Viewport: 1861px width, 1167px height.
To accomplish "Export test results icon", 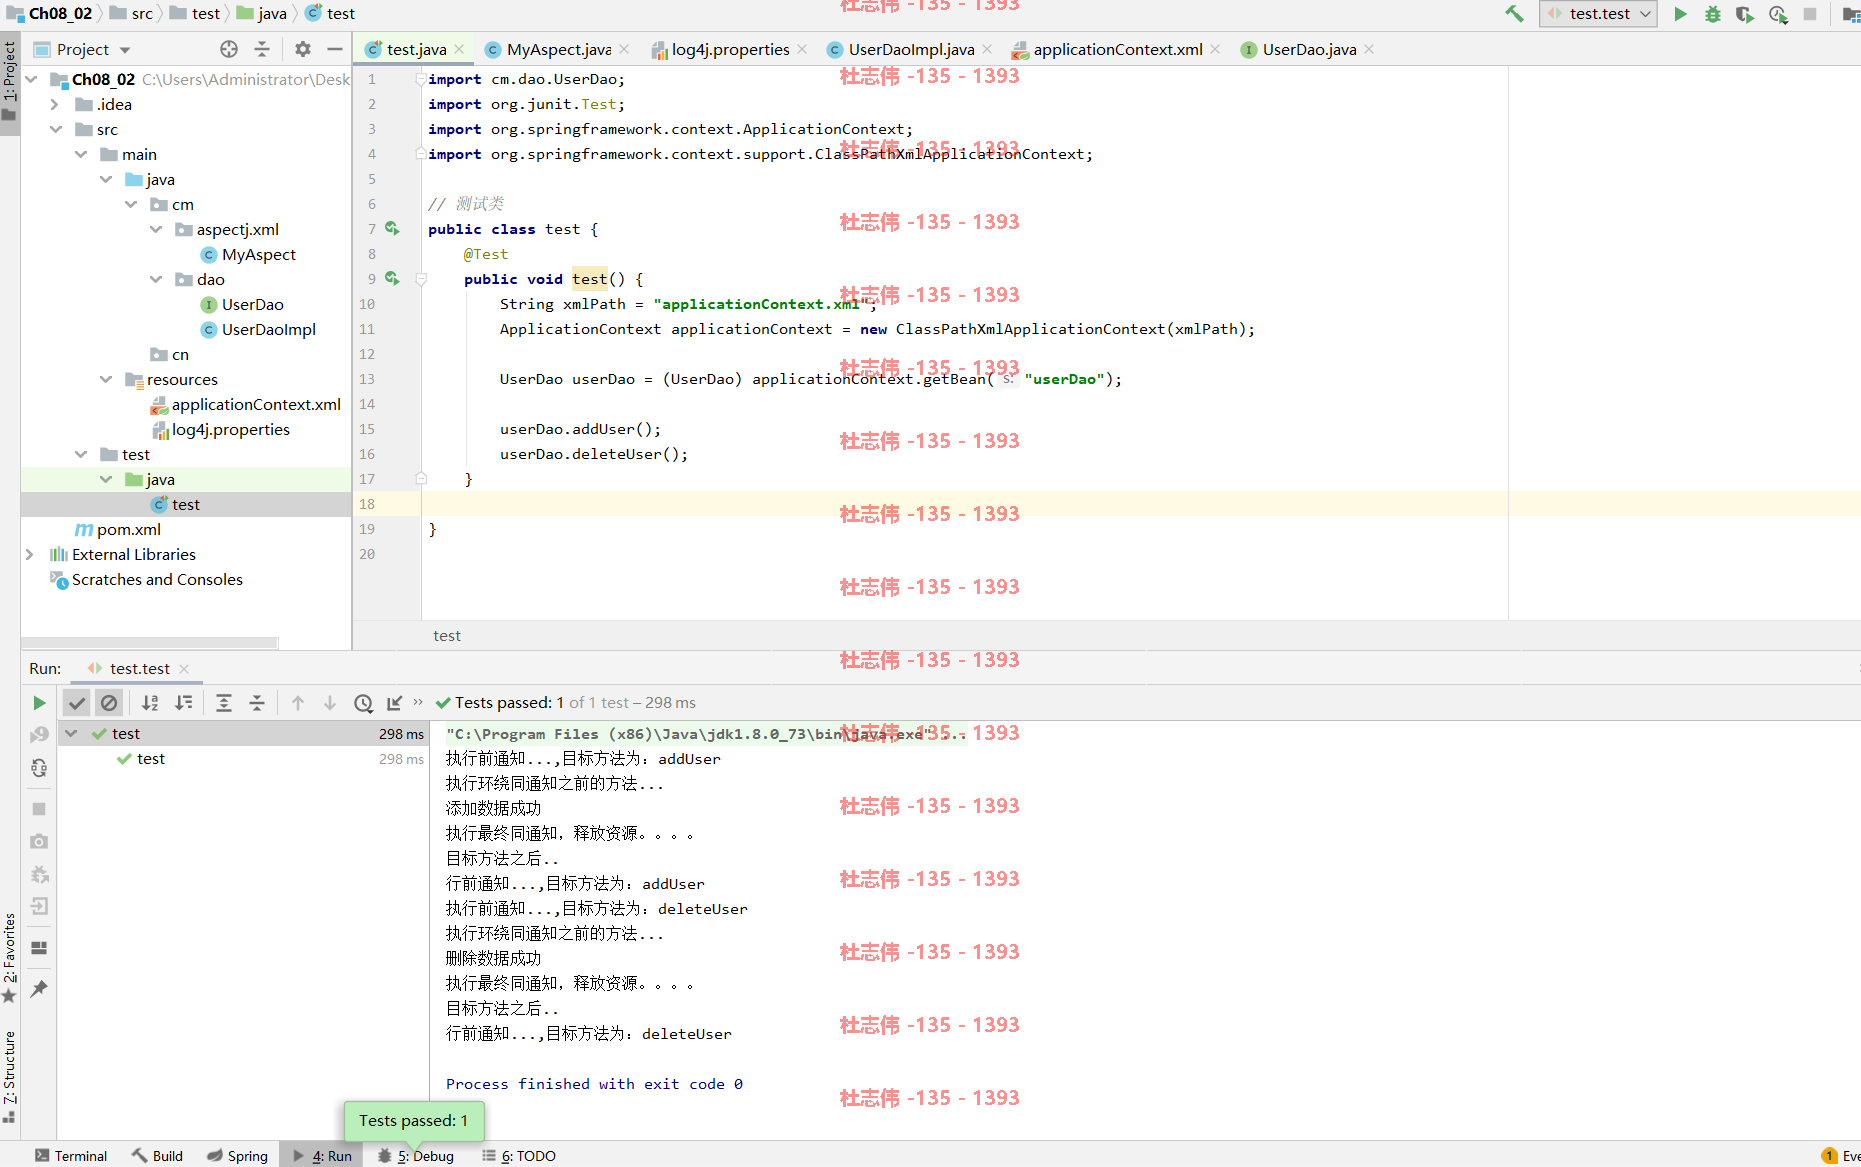I will tap(395, 703).
